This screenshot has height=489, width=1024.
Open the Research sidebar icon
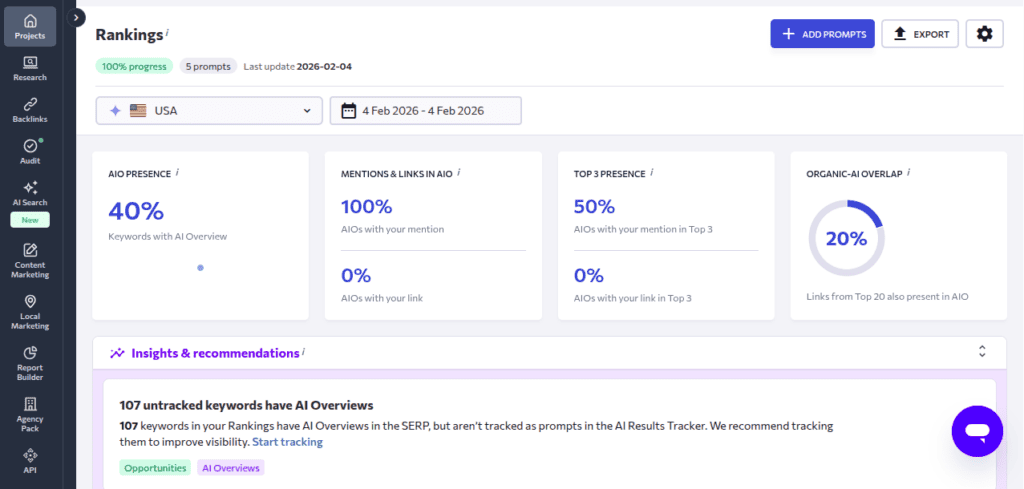point(30,68)
